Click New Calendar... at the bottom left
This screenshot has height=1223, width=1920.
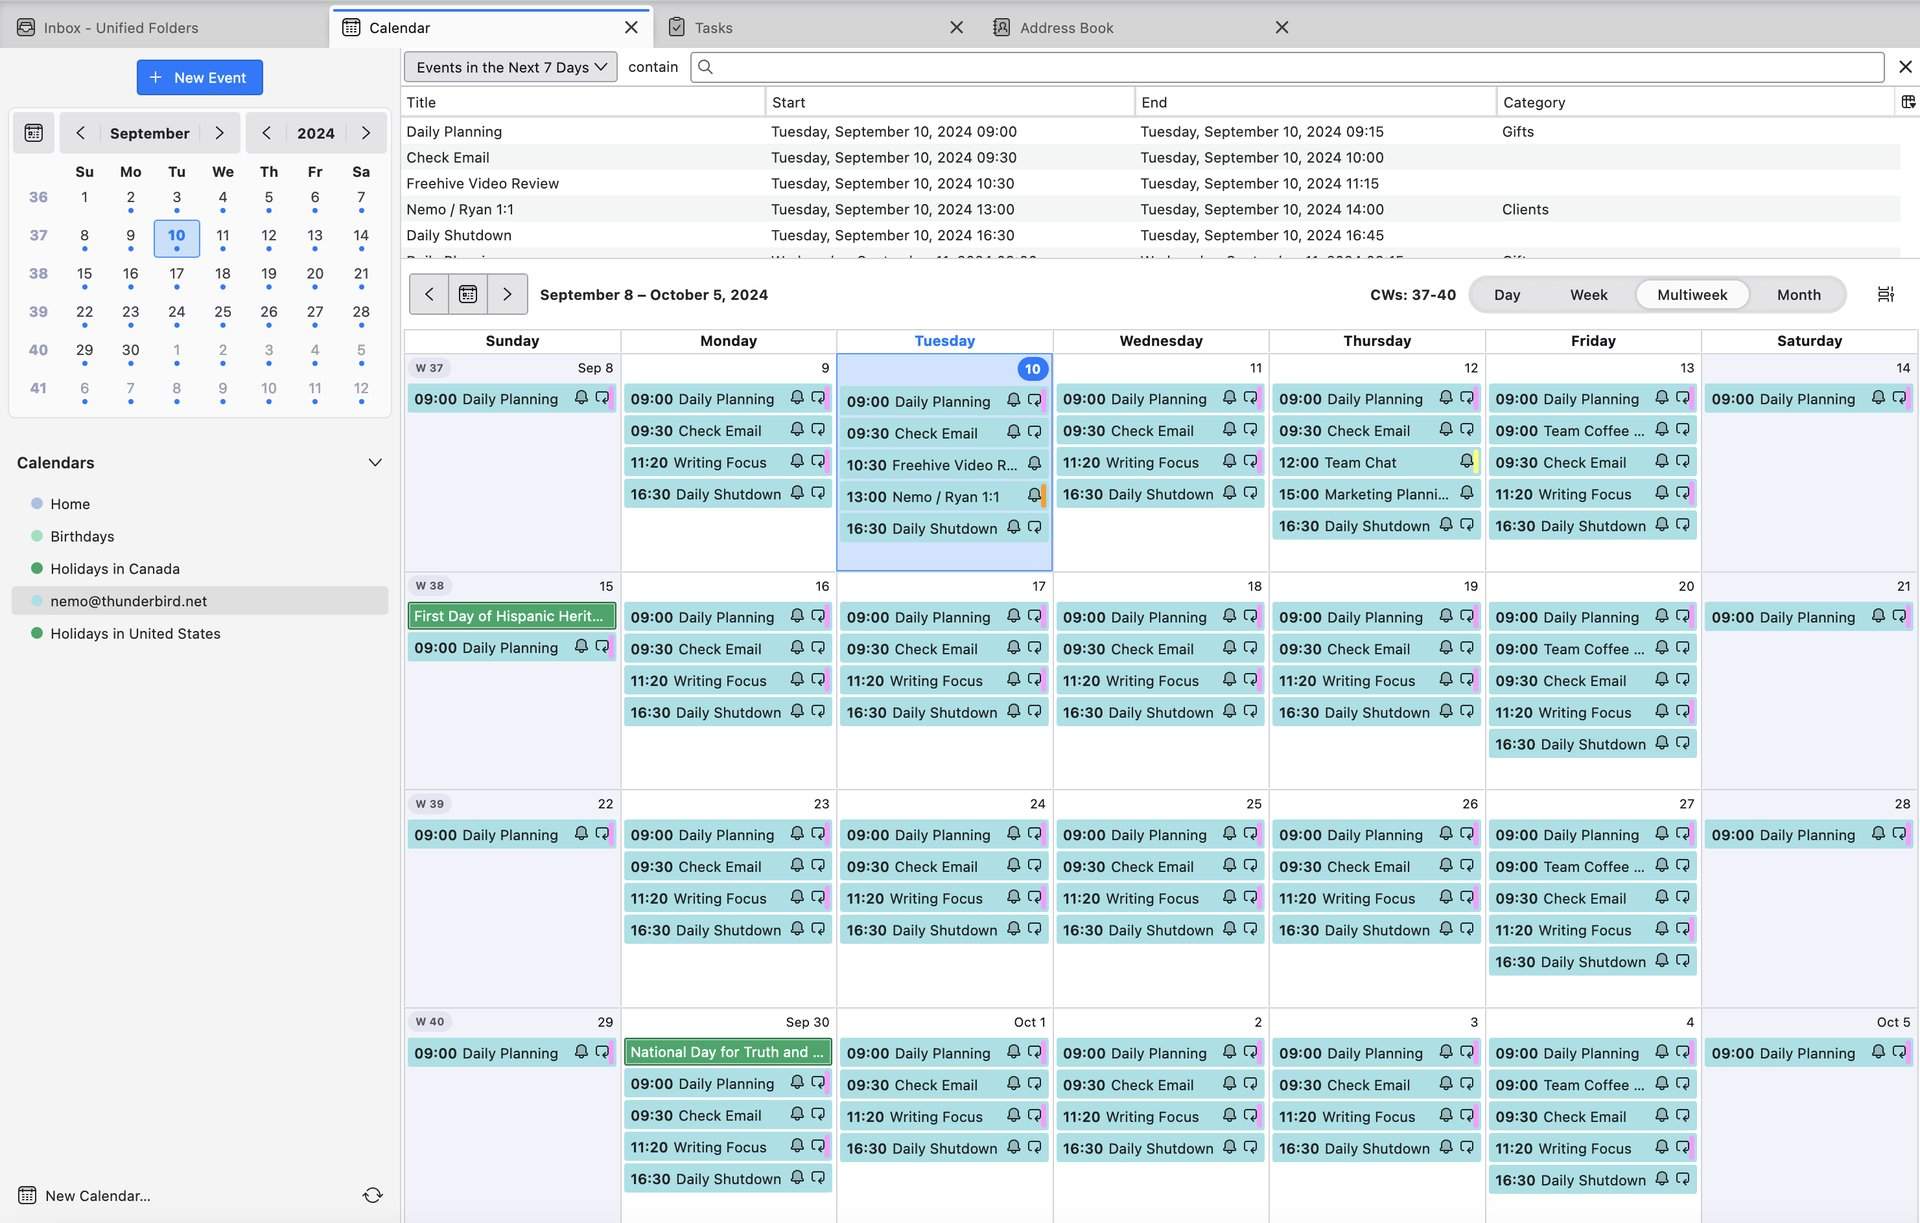(x=85, y=1195)
